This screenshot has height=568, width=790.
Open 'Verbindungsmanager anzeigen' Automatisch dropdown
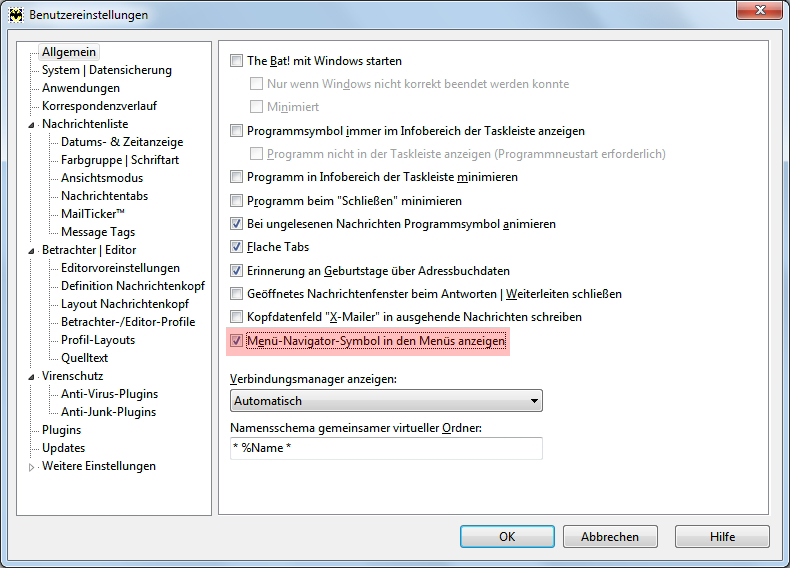[386, 401]
